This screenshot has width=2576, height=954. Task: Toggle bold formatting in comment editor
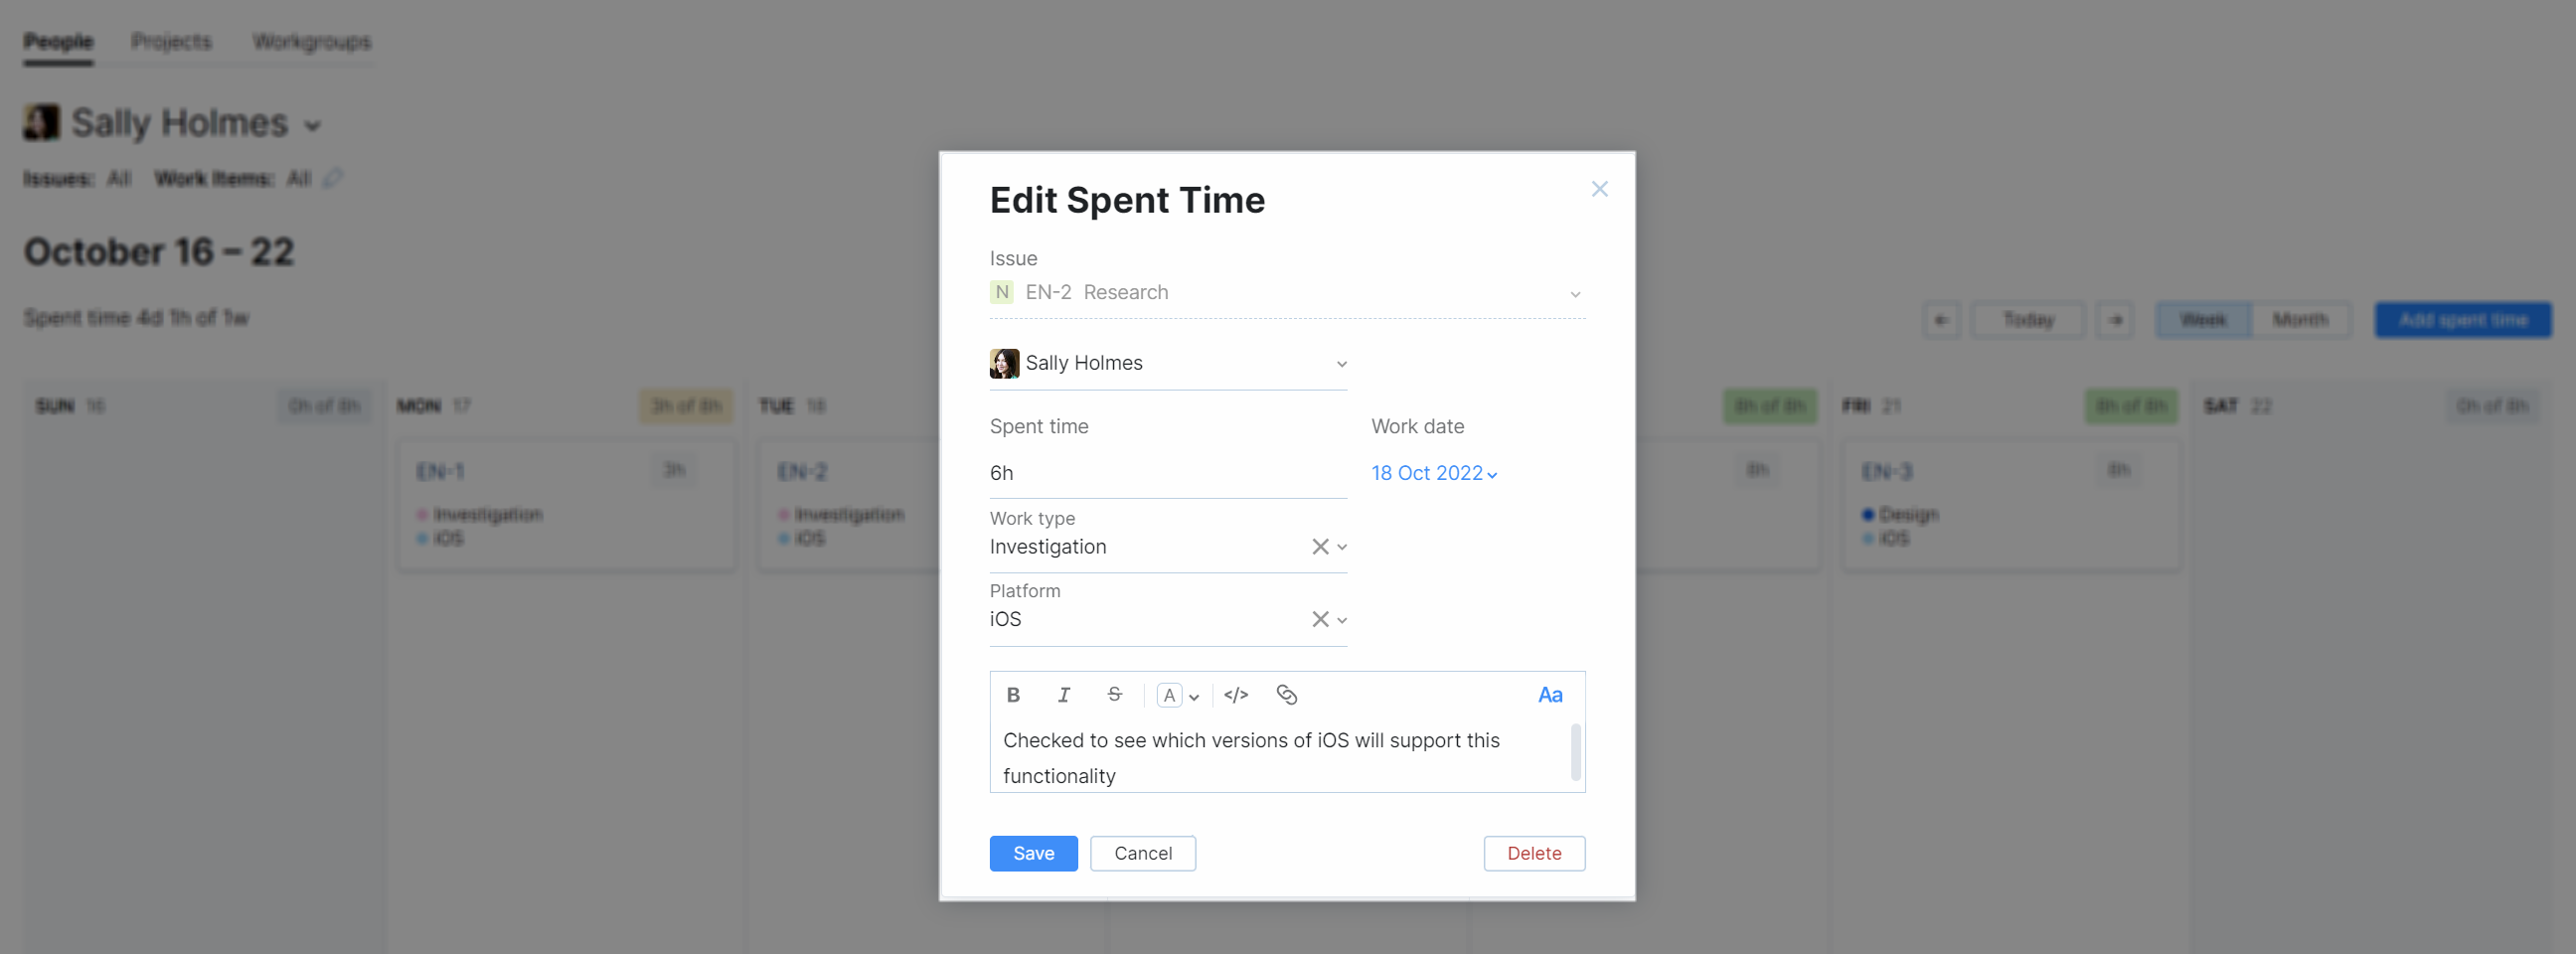pyautogui.click(x=1013, y=695)
